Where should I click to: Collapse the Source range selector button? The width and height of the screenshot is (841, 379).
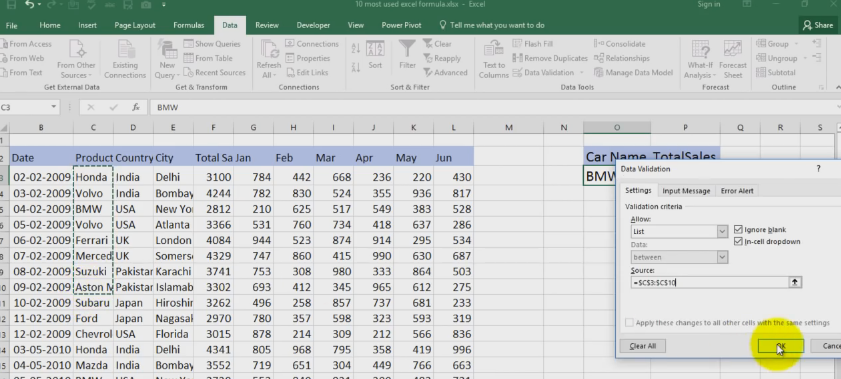pos(795,282)
